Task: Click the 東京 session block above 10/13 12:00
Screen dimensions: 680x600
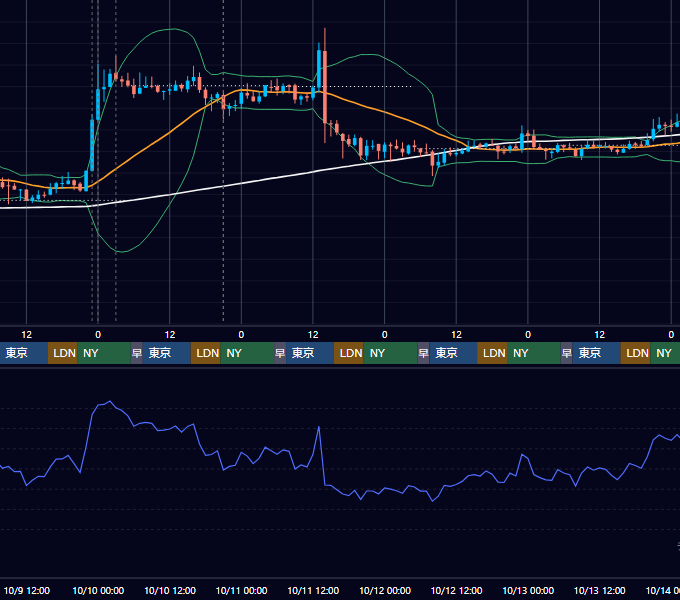Action: pos(596,353)
